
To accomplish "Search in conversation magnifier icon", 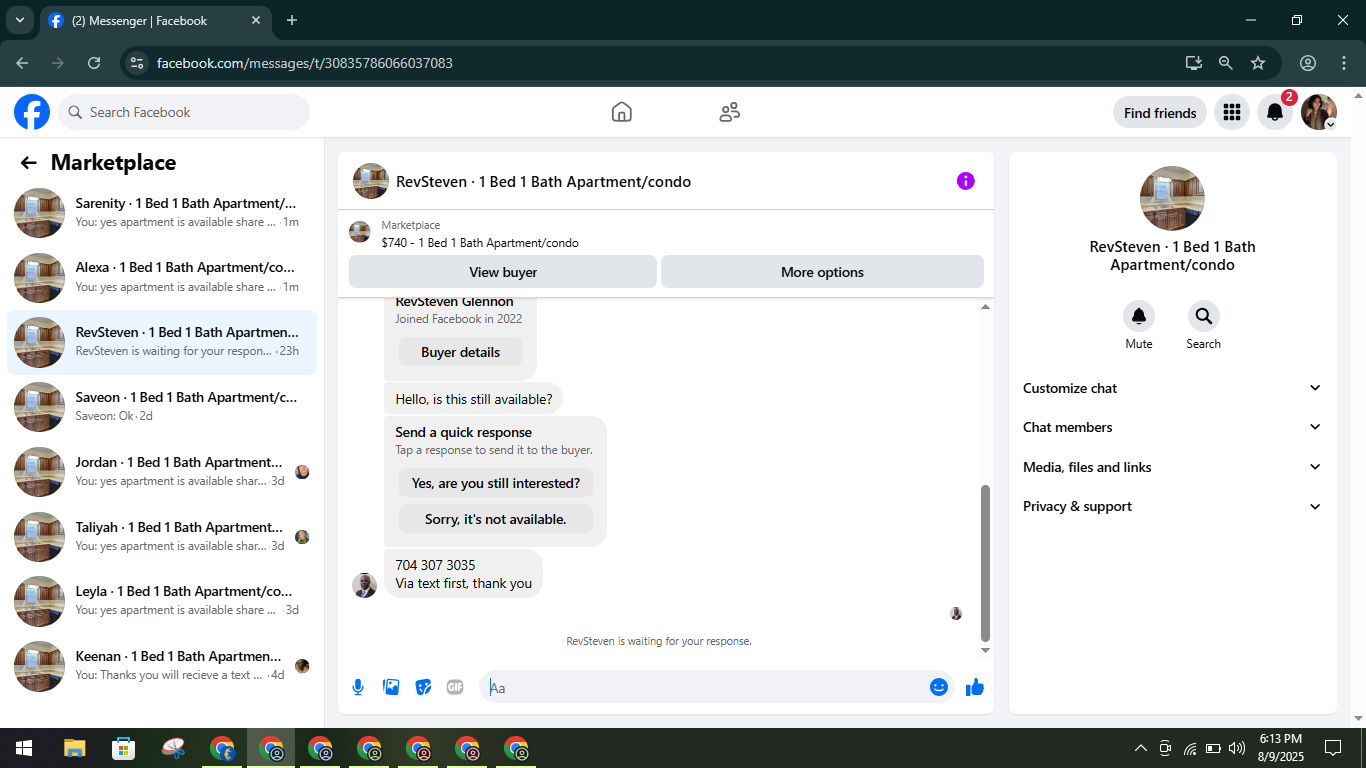I will click(x=1204, y=317).
